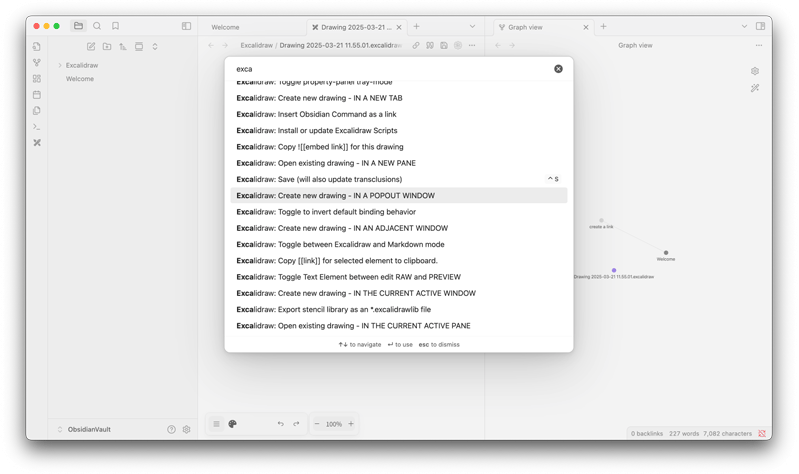The image size is (799, 474).
Task: Click the undo arrow in Excalidraw
Action: pyautogui.click(x=280, y=424)
